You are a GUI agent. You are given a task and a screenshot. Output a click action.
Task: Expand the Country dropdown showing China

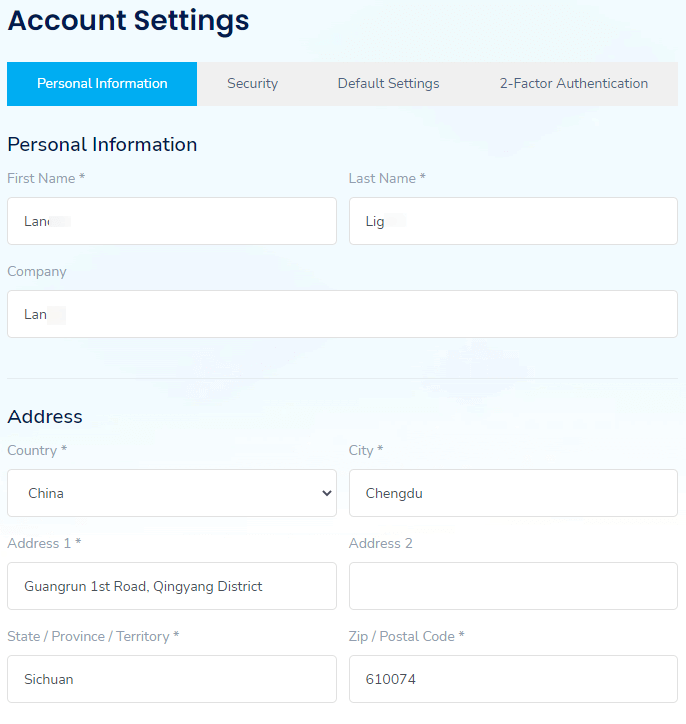(x=172, y=493)
